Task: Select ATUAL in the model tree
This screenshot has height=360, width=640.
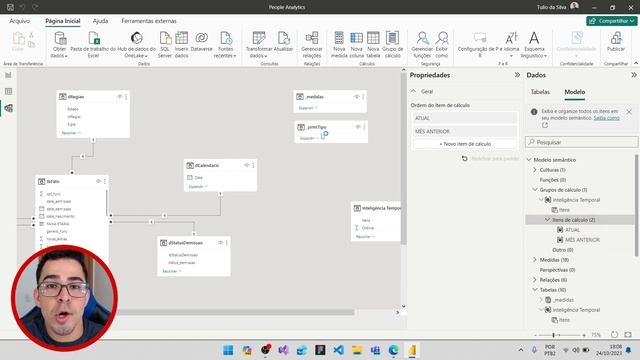Action: (572, 230)
